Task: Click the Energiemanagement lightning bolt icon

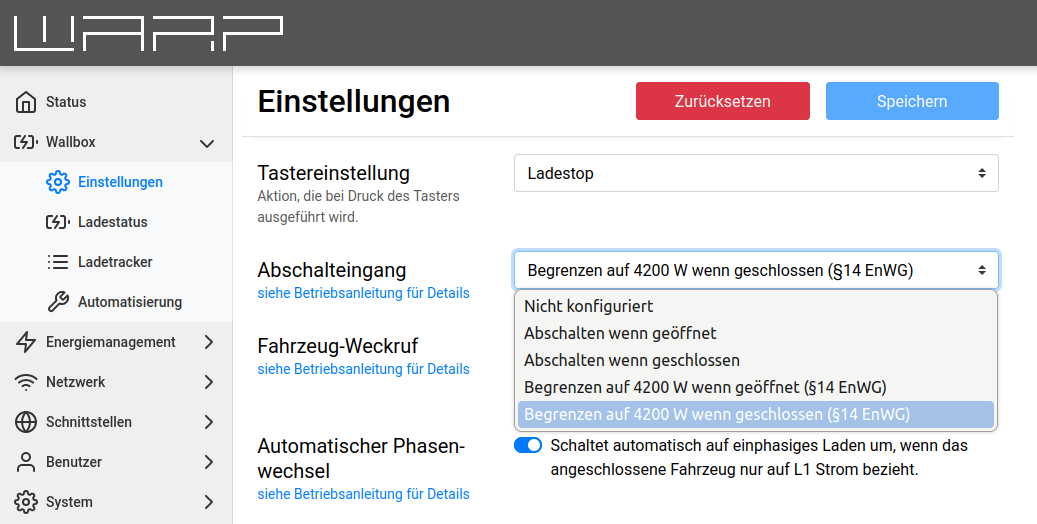Action: point(26,342)
